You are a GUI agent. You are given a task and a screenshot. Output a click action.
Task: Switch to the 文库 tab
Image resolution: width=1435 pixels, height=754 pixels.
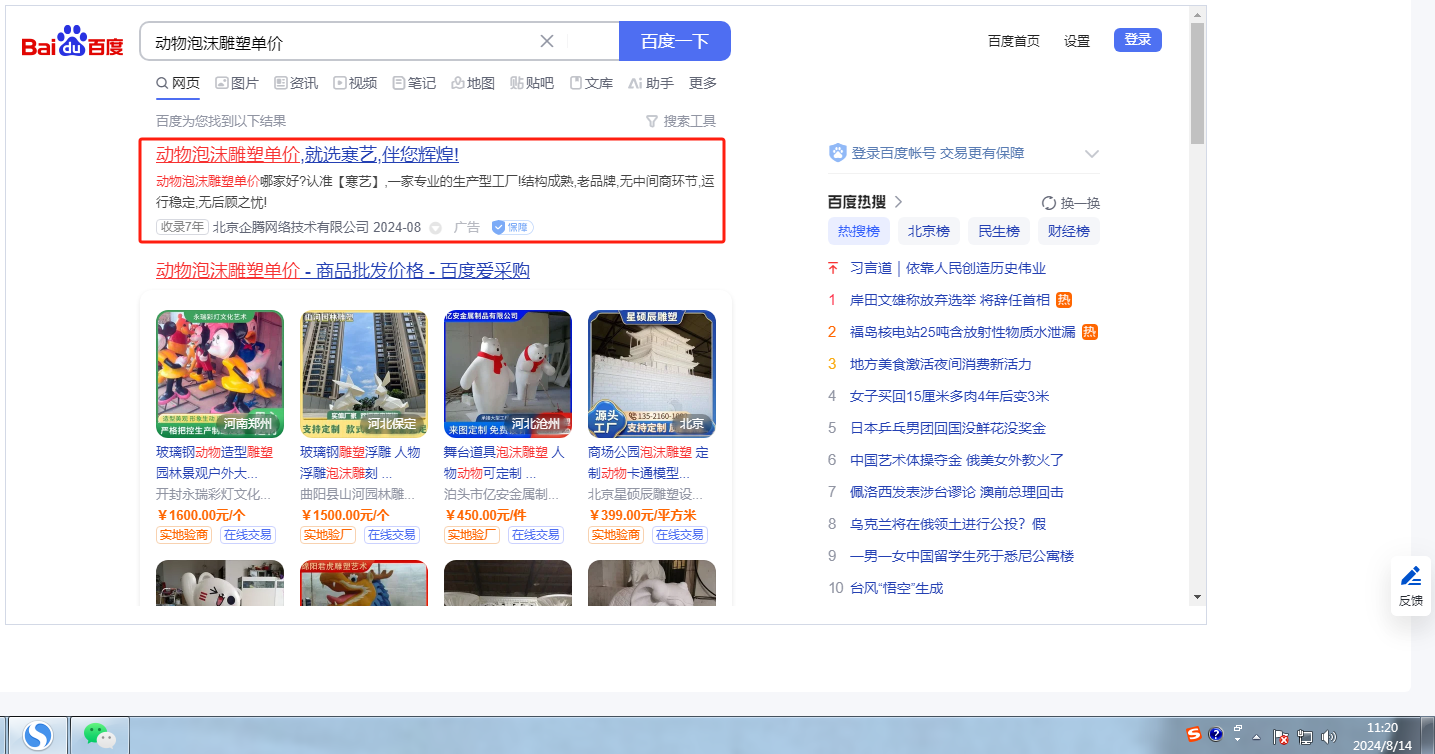pyautogui.click(x=591, y=83)
